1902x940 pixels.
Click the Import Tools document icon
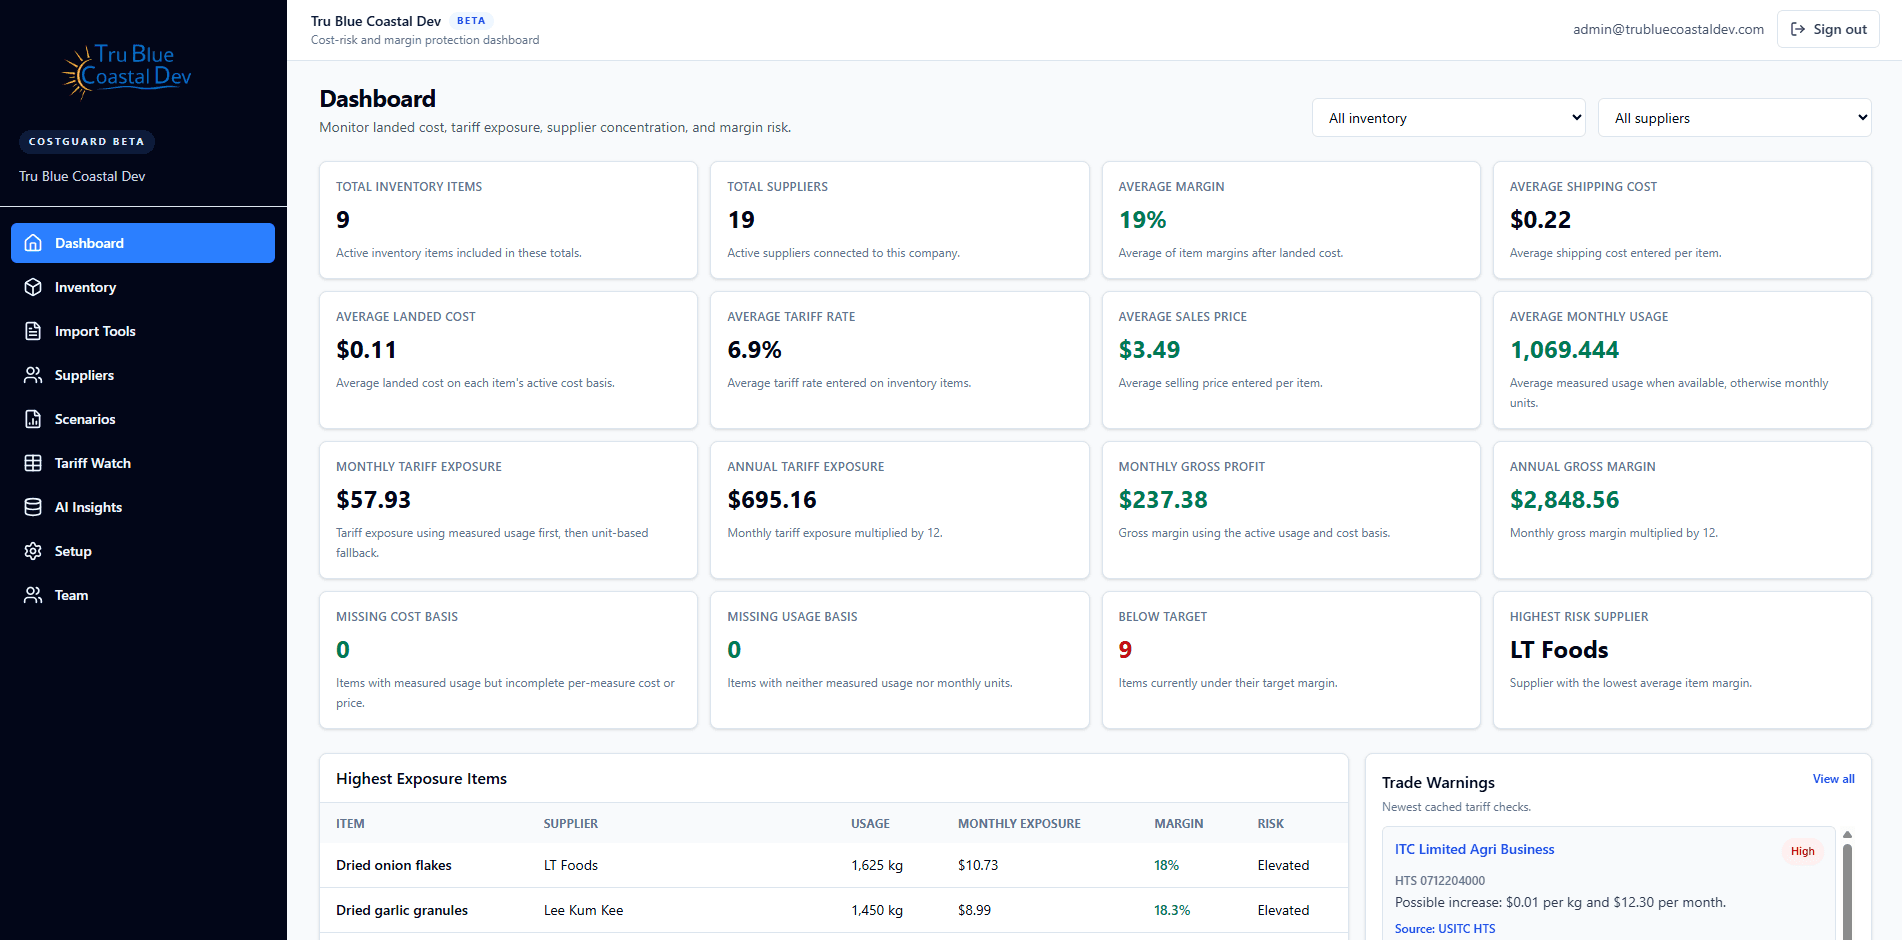pos(33,331)
